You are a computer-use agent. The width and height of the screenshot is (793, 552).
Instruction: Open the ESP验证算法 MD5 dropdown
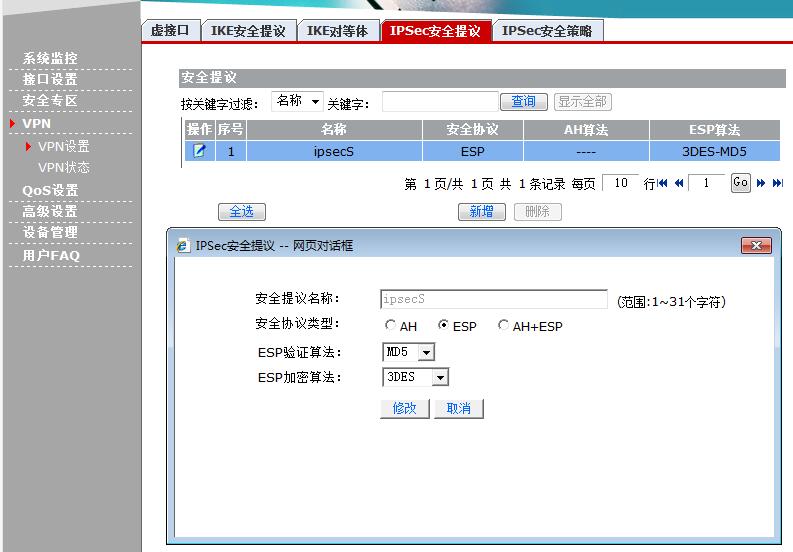[x=409, y=352]
